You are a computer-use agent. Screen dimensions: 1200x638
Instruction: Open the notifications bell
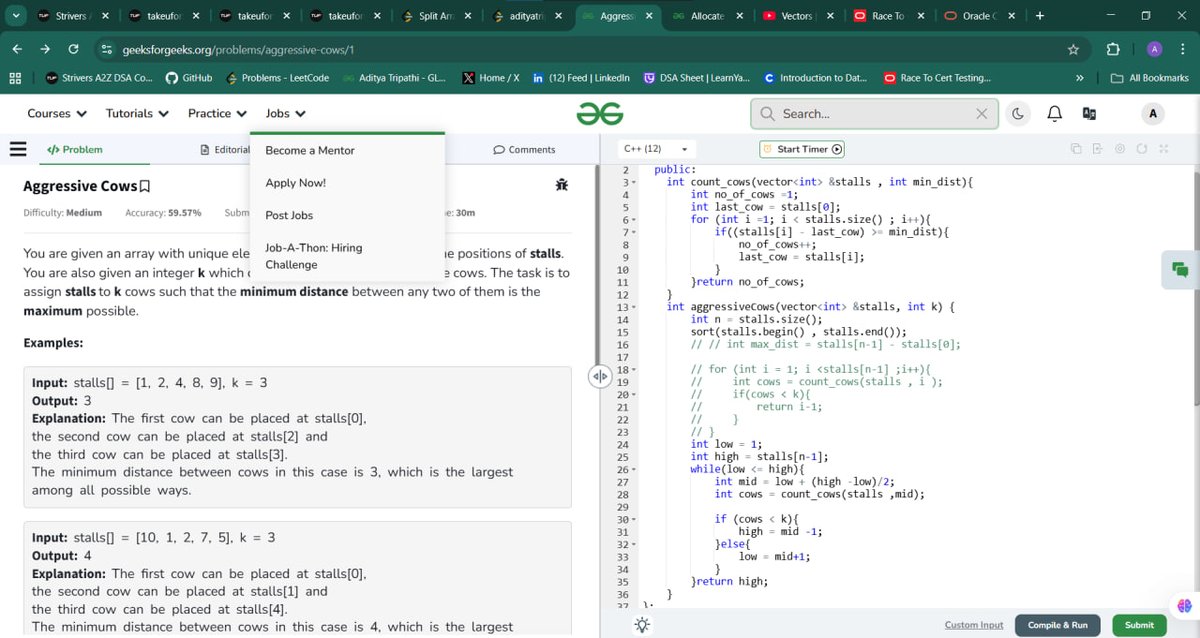tap(1053, 114)
